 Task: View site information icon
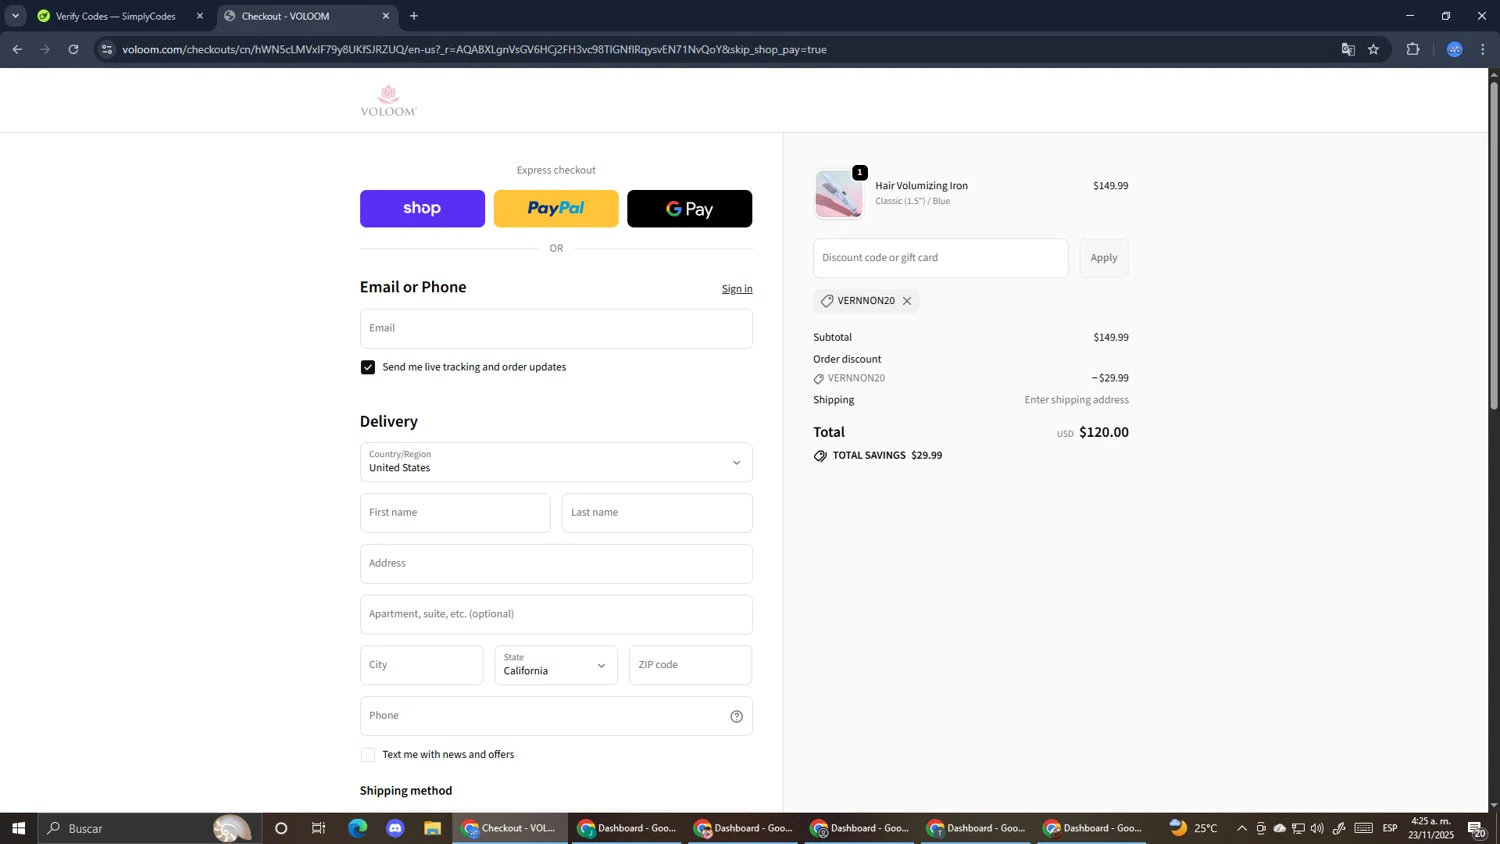point(107,49)
